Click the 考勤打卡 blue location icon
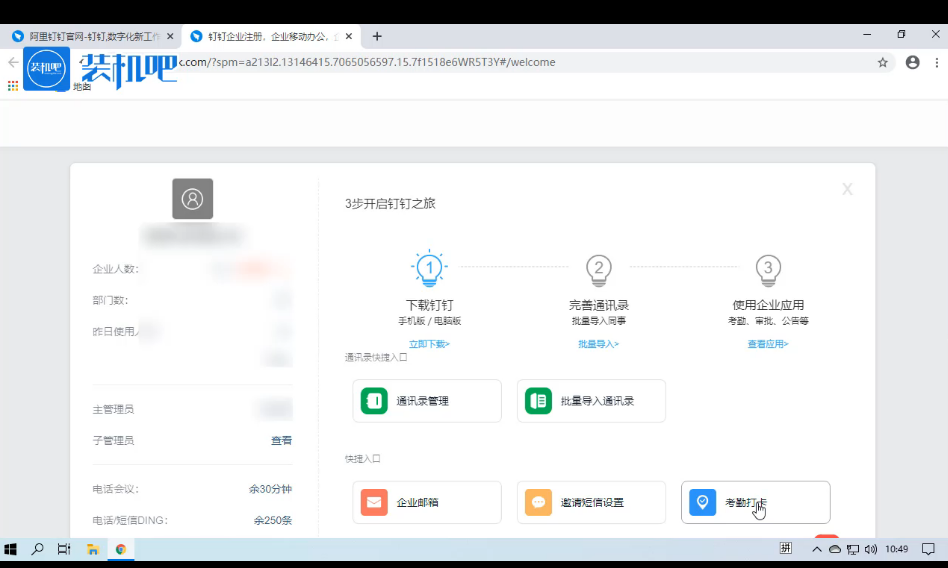Viewport: 948px width, 568px height. [703, 503]
